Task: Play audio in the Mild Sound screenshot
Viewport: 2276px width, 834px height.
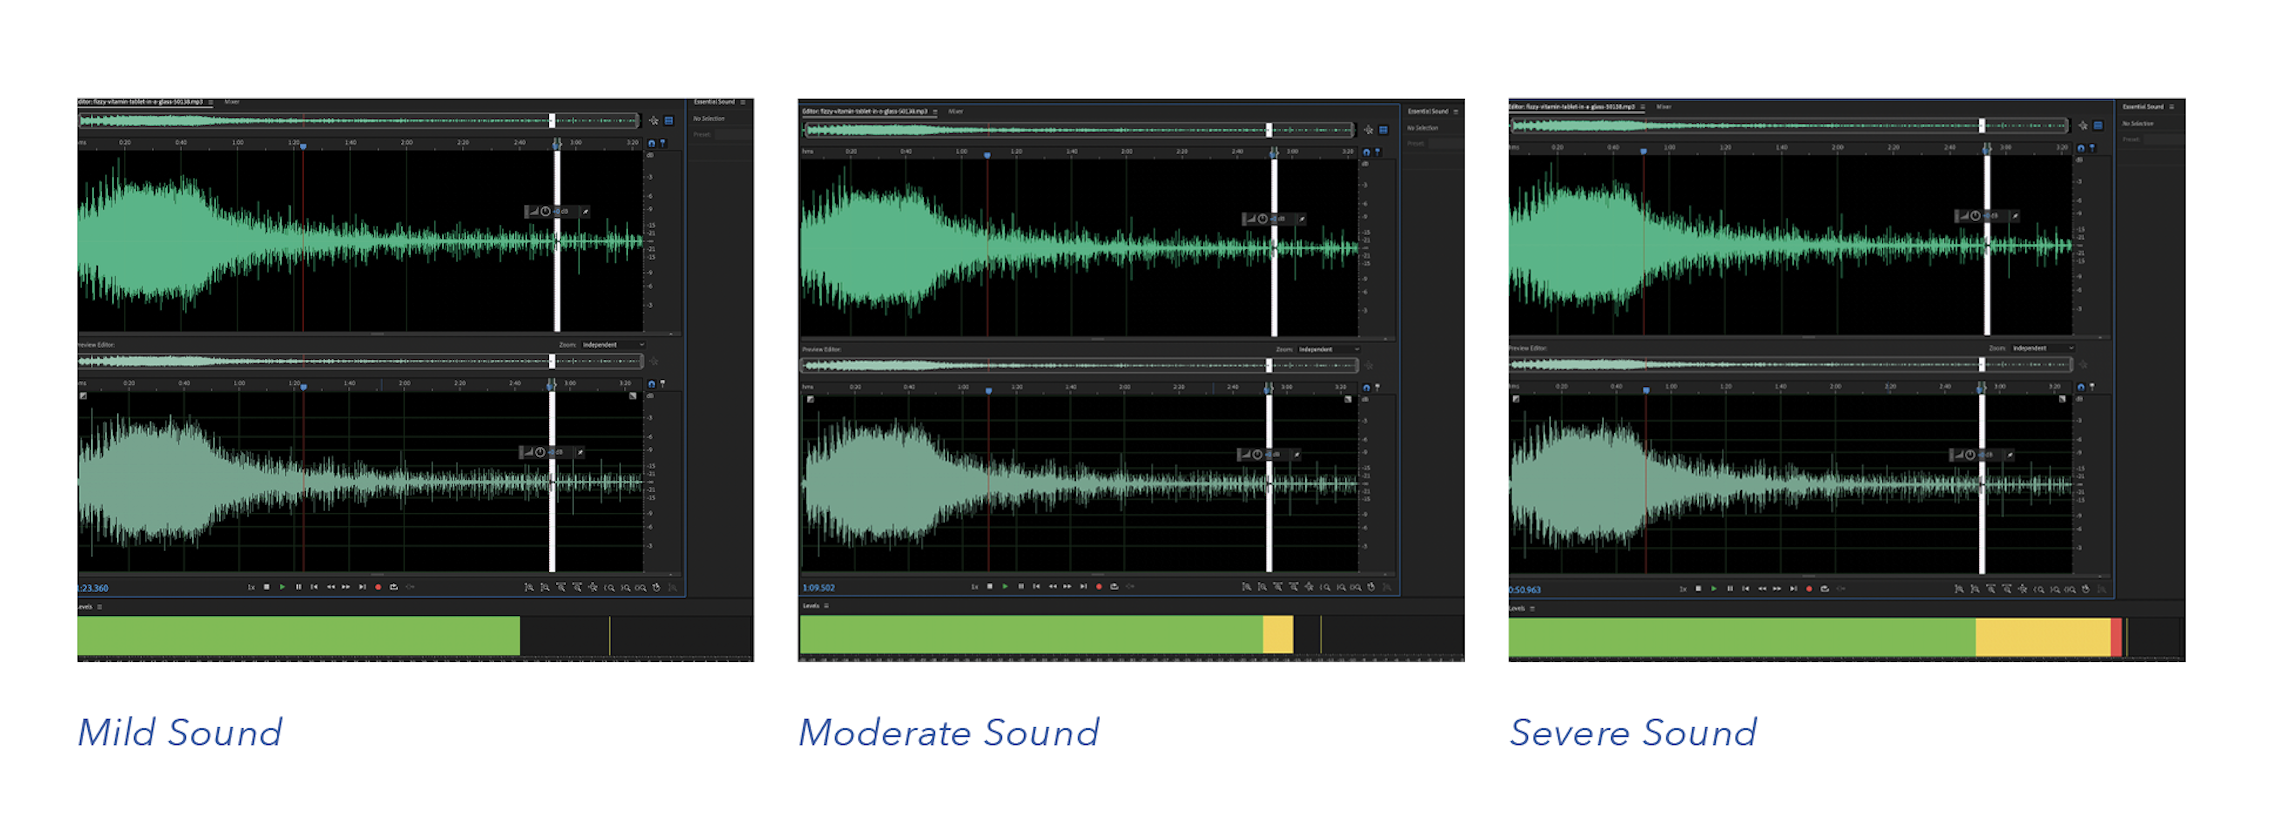Action: pyautogui.click(x=282, y=587)
